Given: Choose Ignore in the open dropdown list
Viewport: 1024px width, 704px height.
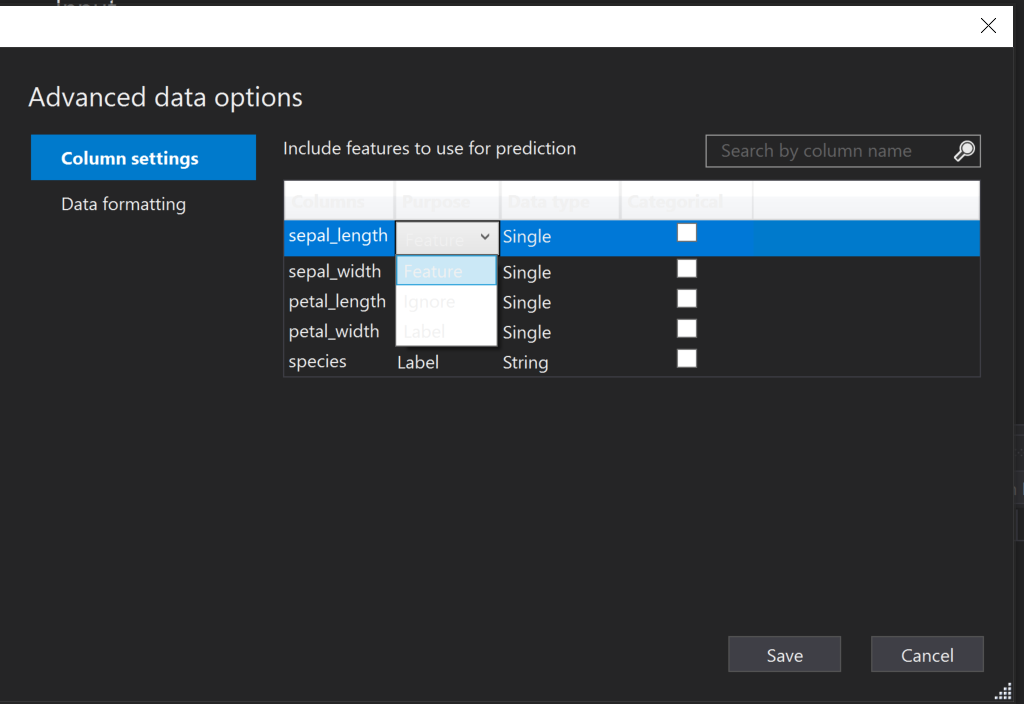Looking at the screenshot, I should tap(447, 302).
